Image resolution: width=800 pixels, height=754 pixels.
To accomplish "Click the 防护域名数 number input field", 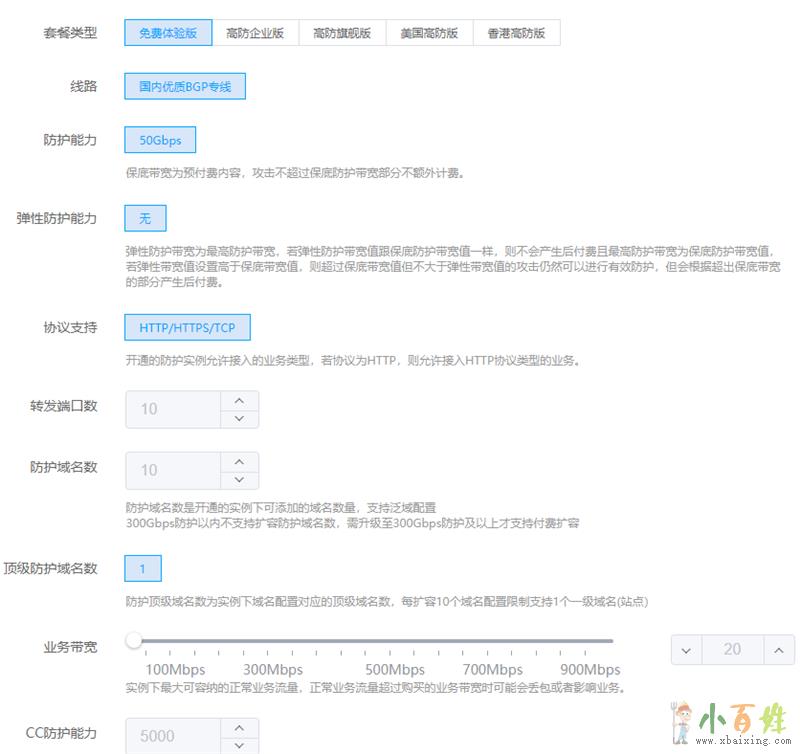I will click(172, 470).
